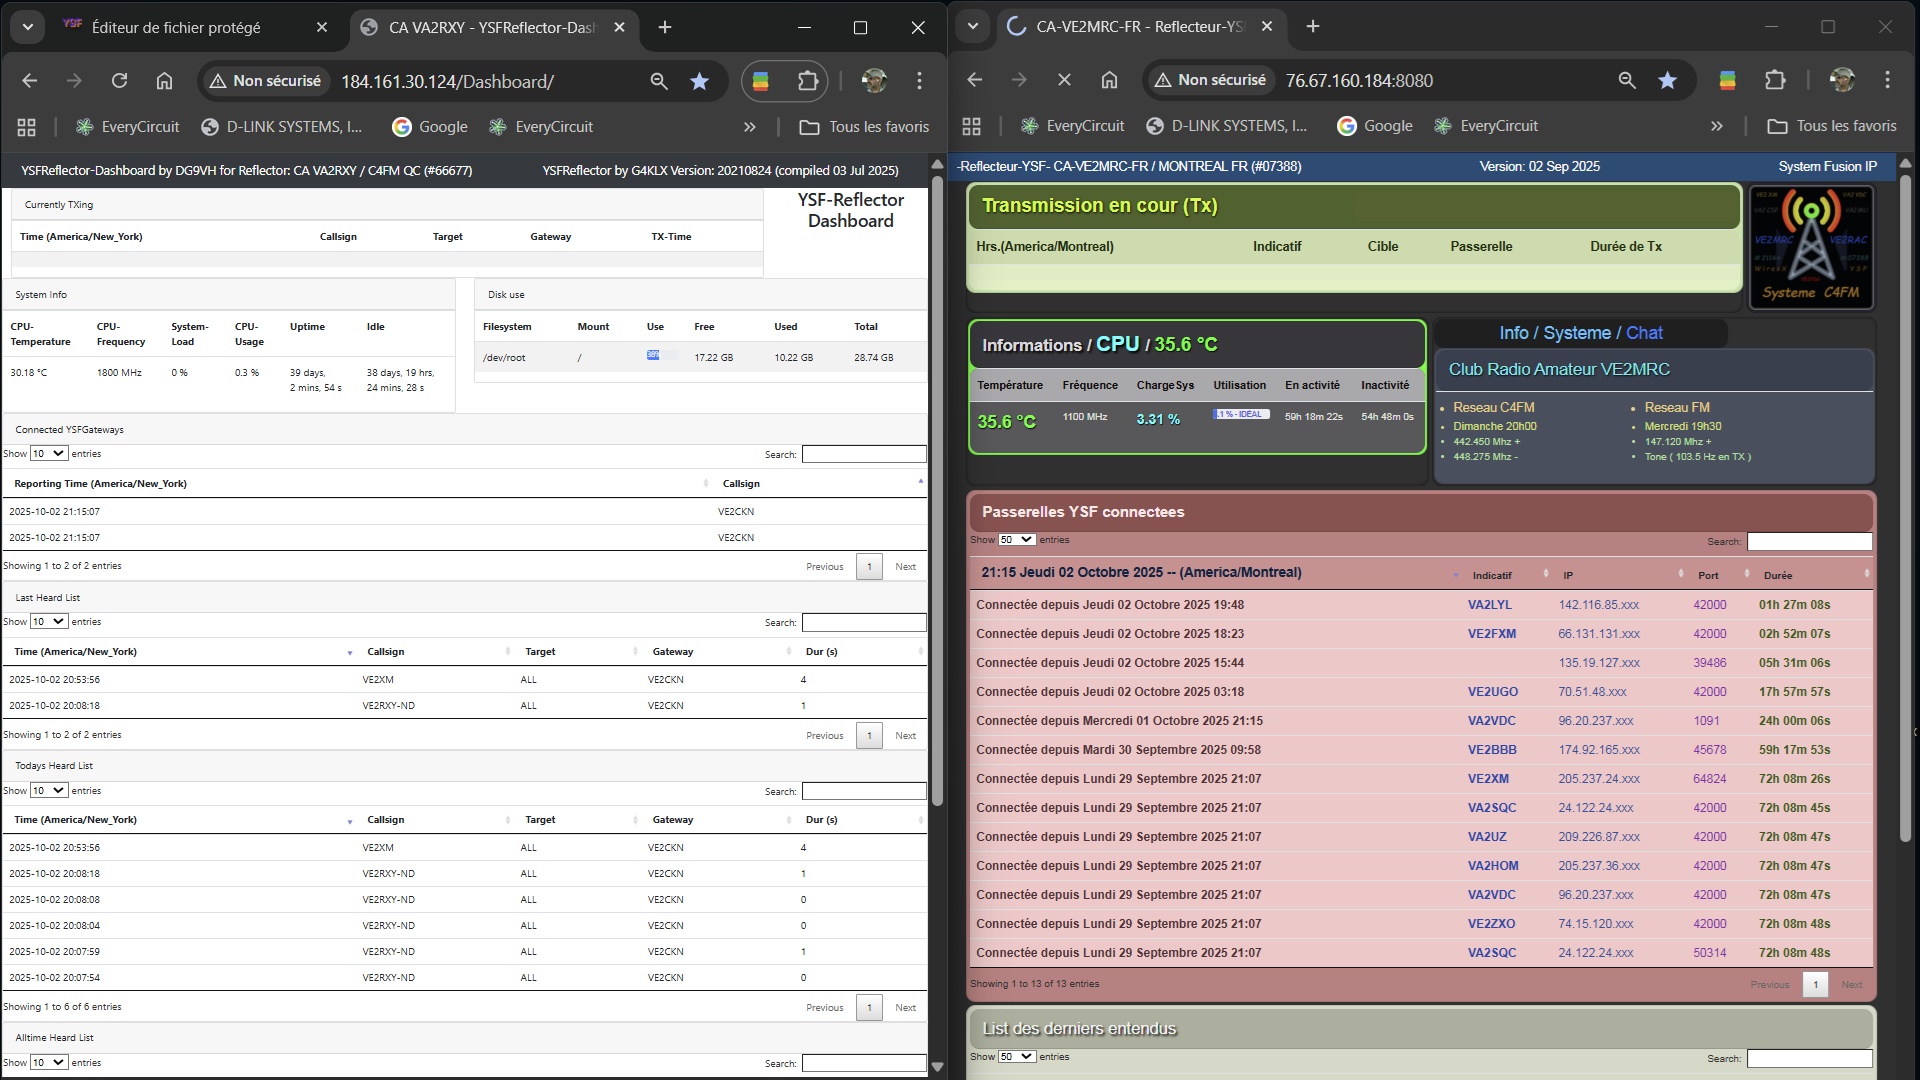Screen dimensions: 1920x1080
Task: Open the Connected YSFGateways entries dropdown
Action: [48, 454]
